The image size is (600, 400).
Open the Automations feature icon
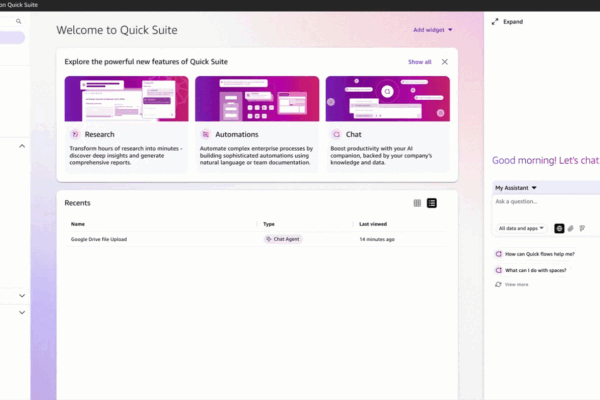tap(205, 134)
